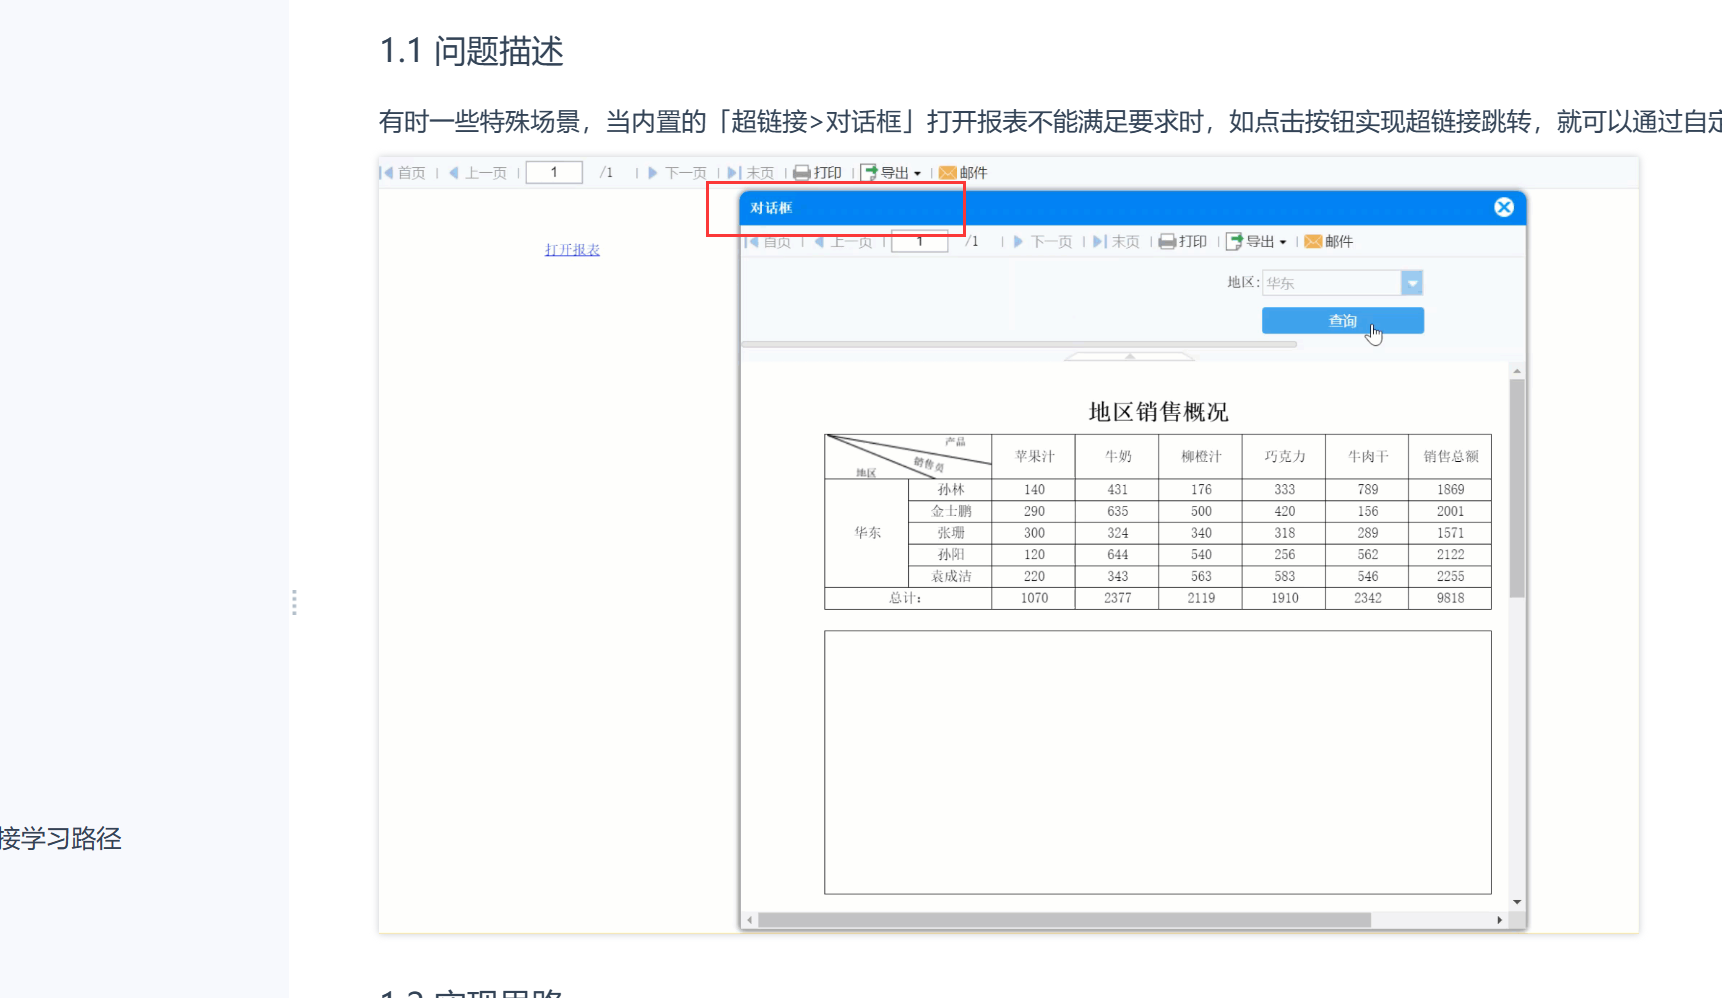Screen dimensions: 1722x998
Task: Click the total cell 2377
Action: [1117, 598]
